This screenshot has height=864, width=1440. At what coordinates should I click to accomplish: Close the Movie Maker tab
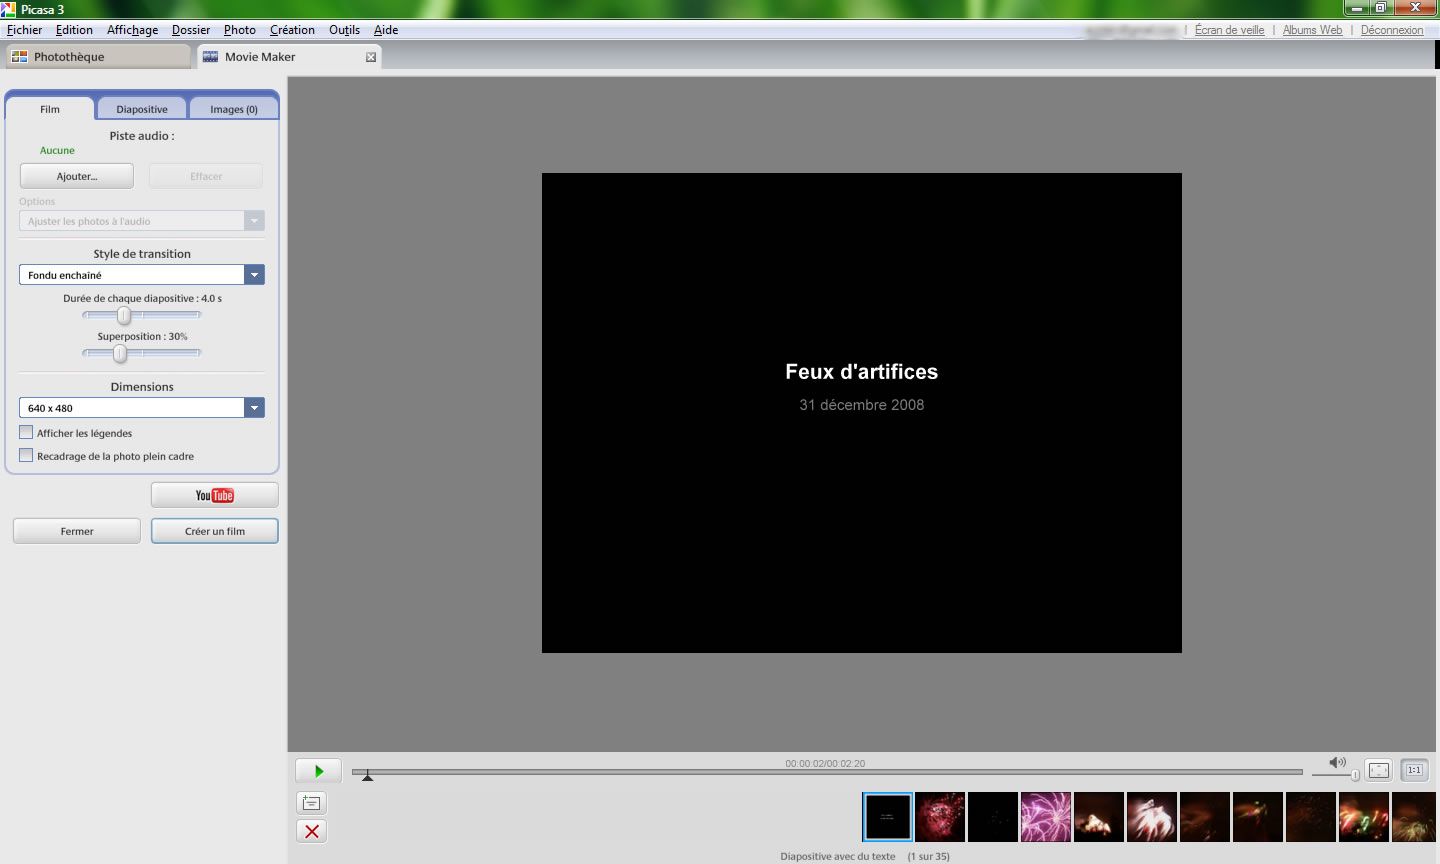click(371, 57)
